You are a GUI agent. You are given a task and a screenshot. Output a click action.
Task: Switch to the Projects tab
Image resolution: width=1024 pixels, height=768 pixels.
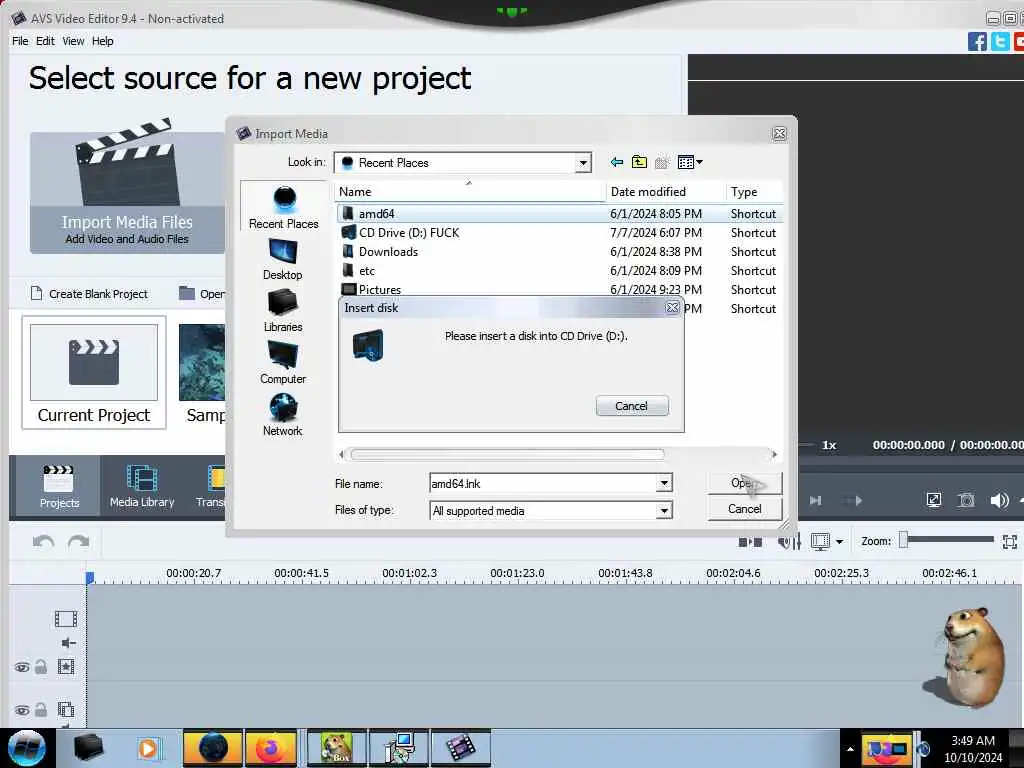pos(59,487)
